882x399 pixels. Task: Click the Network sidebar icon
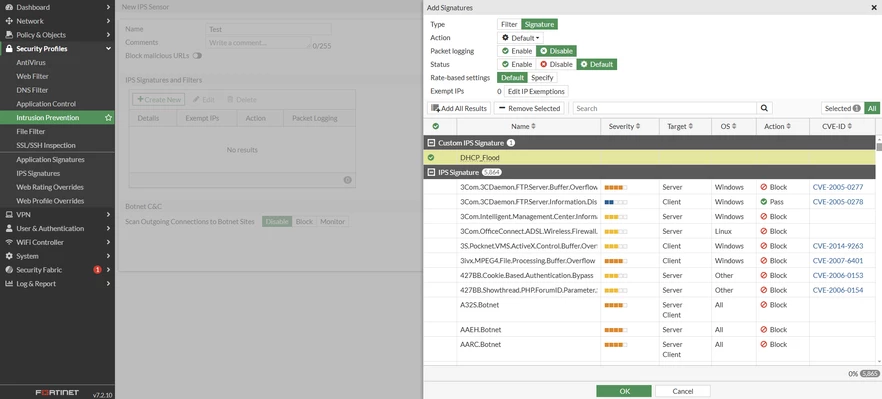[9, 21]
